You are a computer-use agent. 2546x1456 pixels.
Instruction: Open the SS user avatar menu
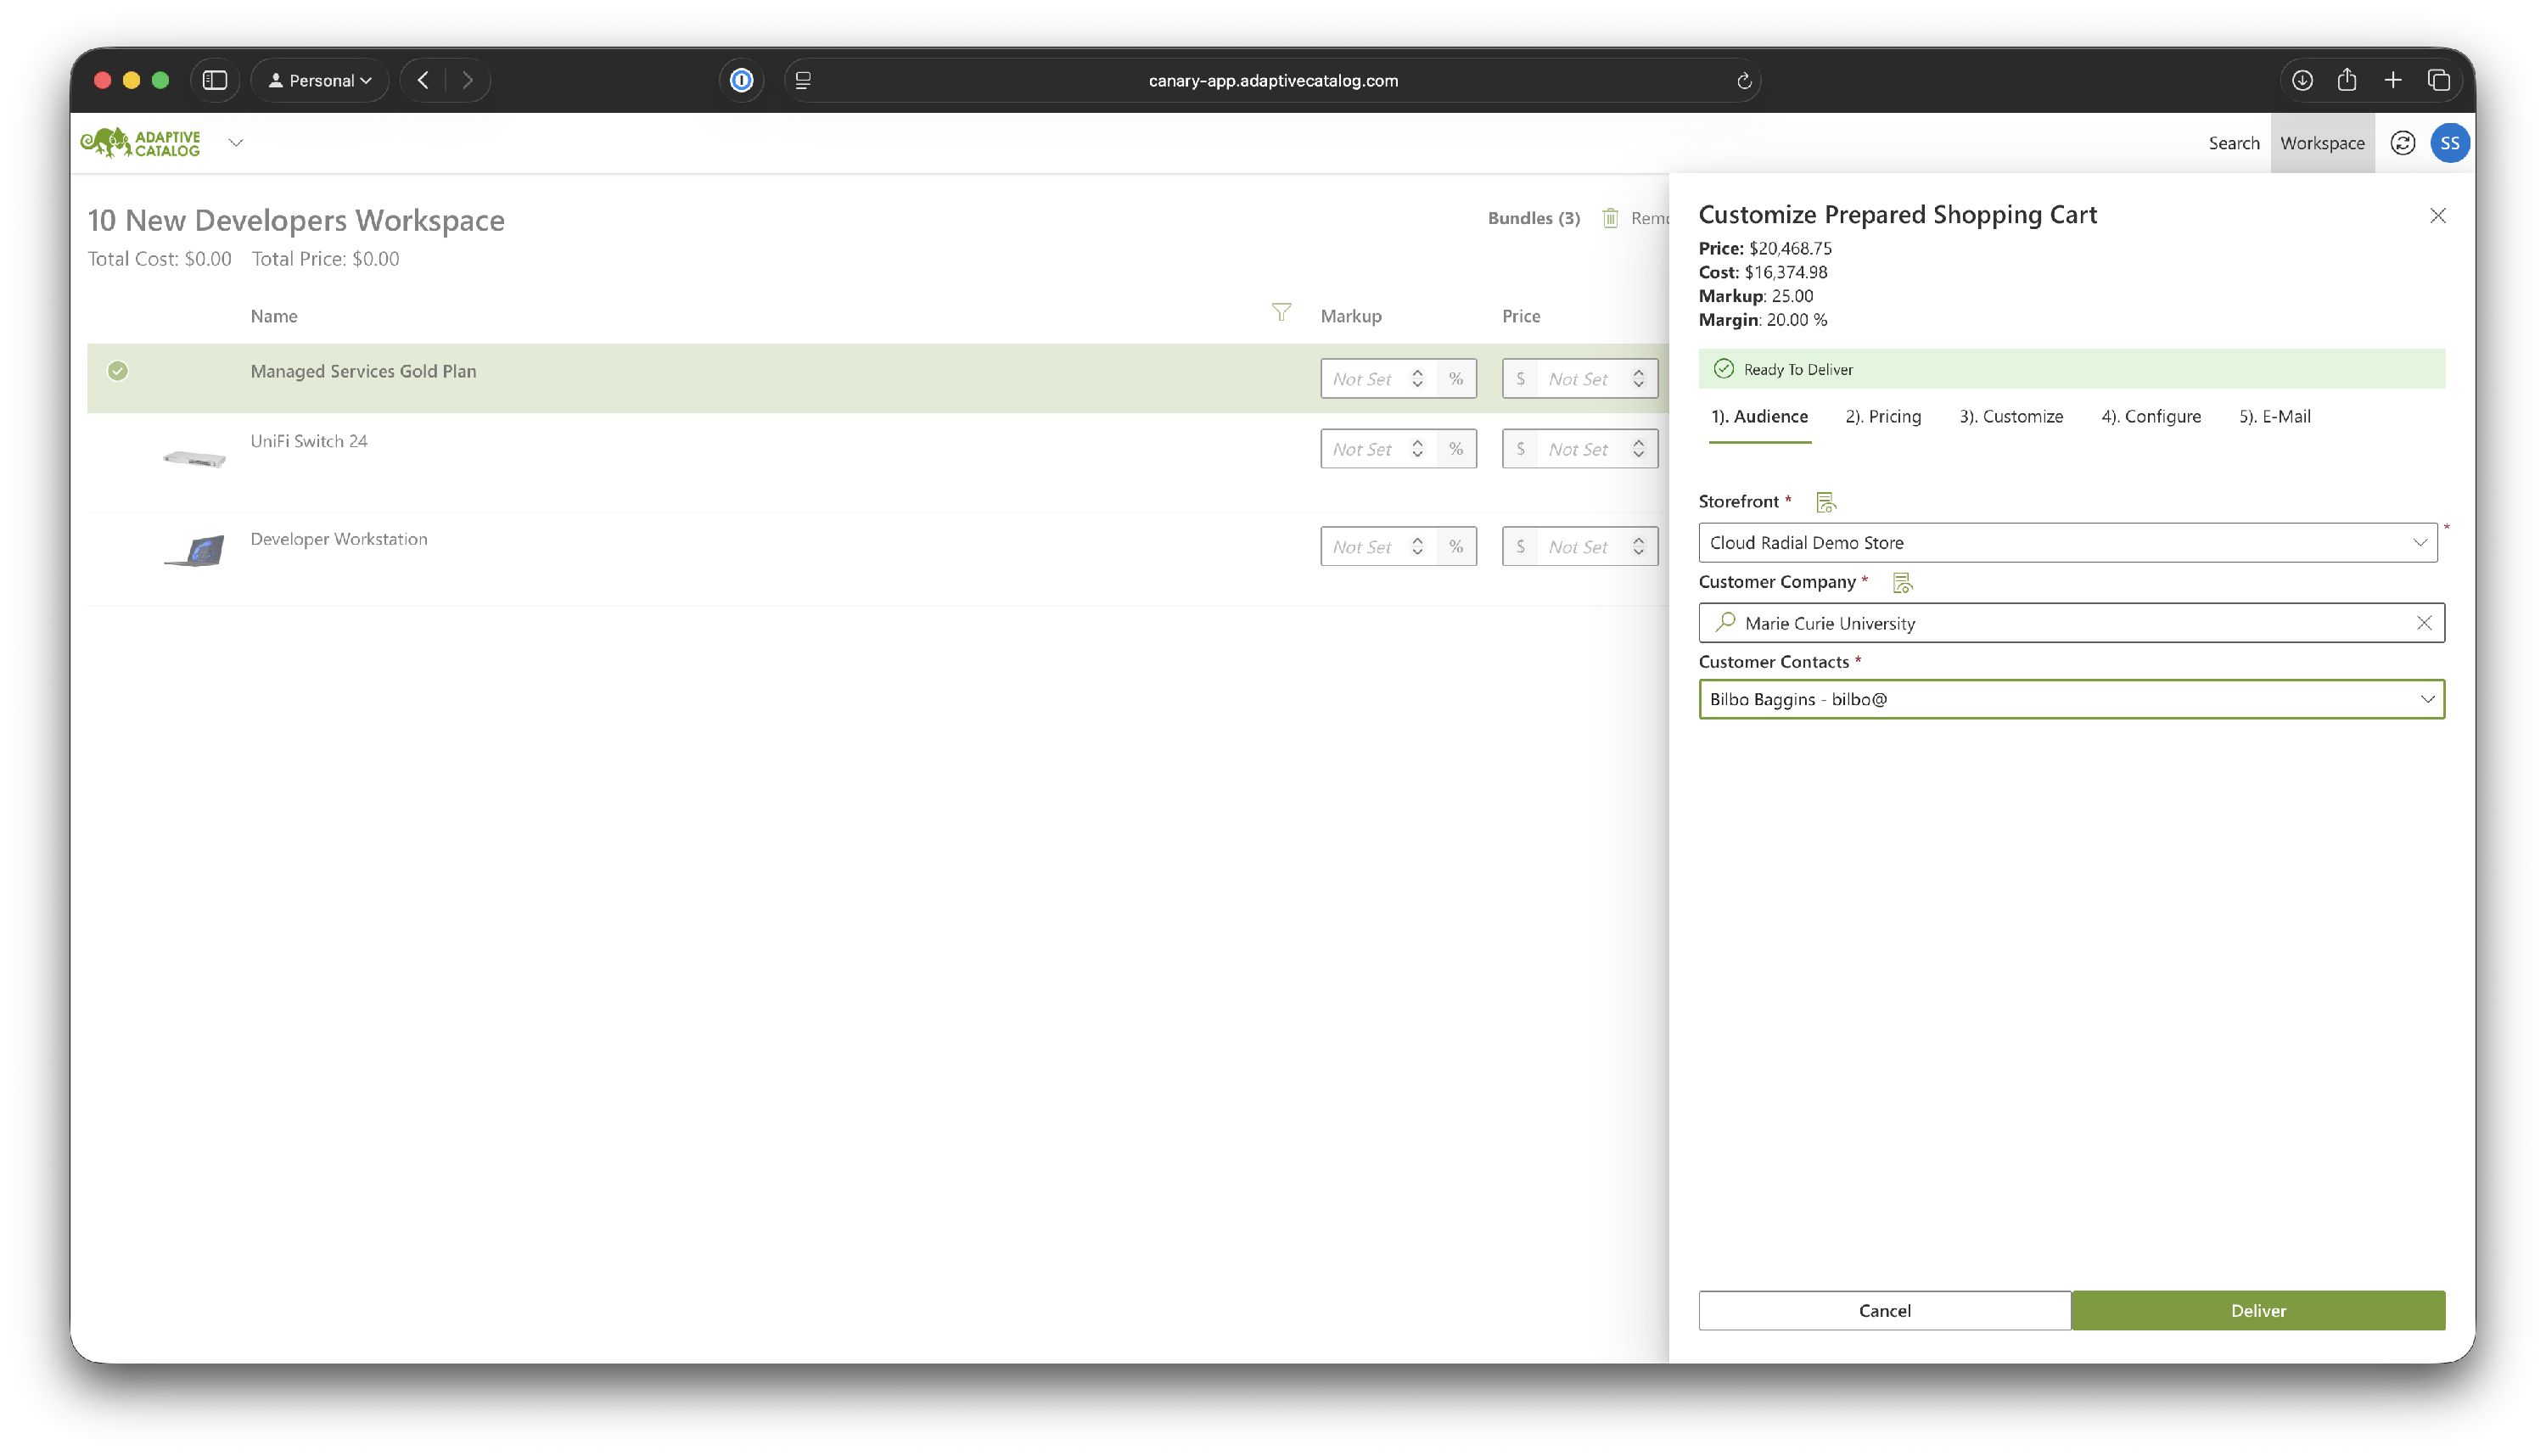point(2449,143)
